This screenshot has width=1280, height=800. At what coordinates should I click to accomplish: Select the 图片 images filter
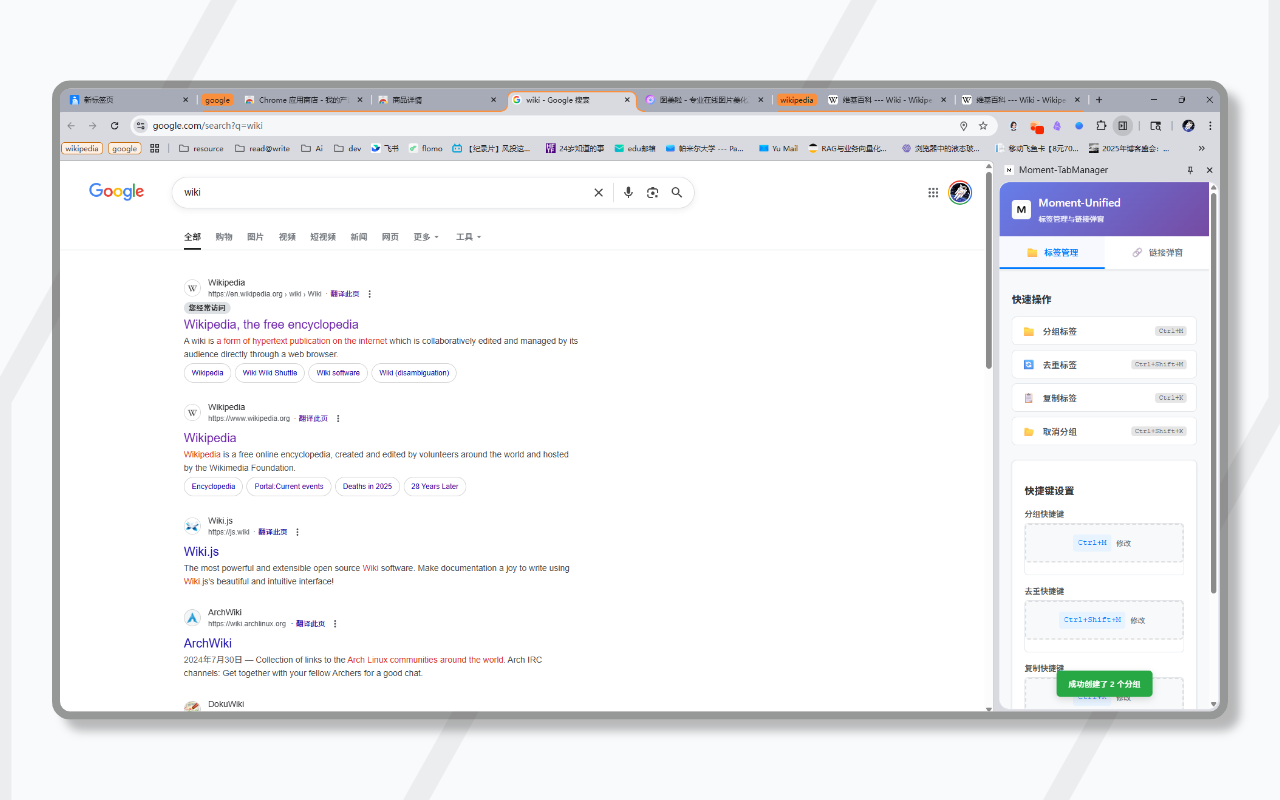point(255,237)
